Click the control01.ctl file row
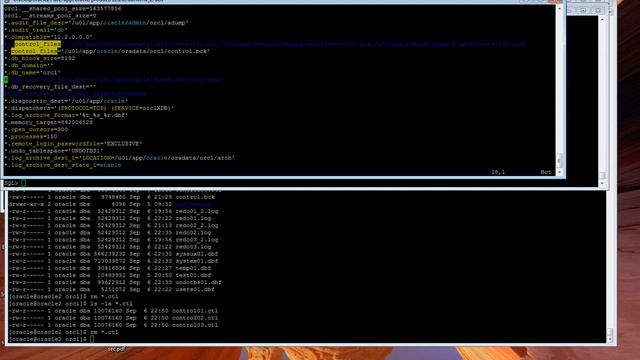640x360 pixels. click(113, 311)
